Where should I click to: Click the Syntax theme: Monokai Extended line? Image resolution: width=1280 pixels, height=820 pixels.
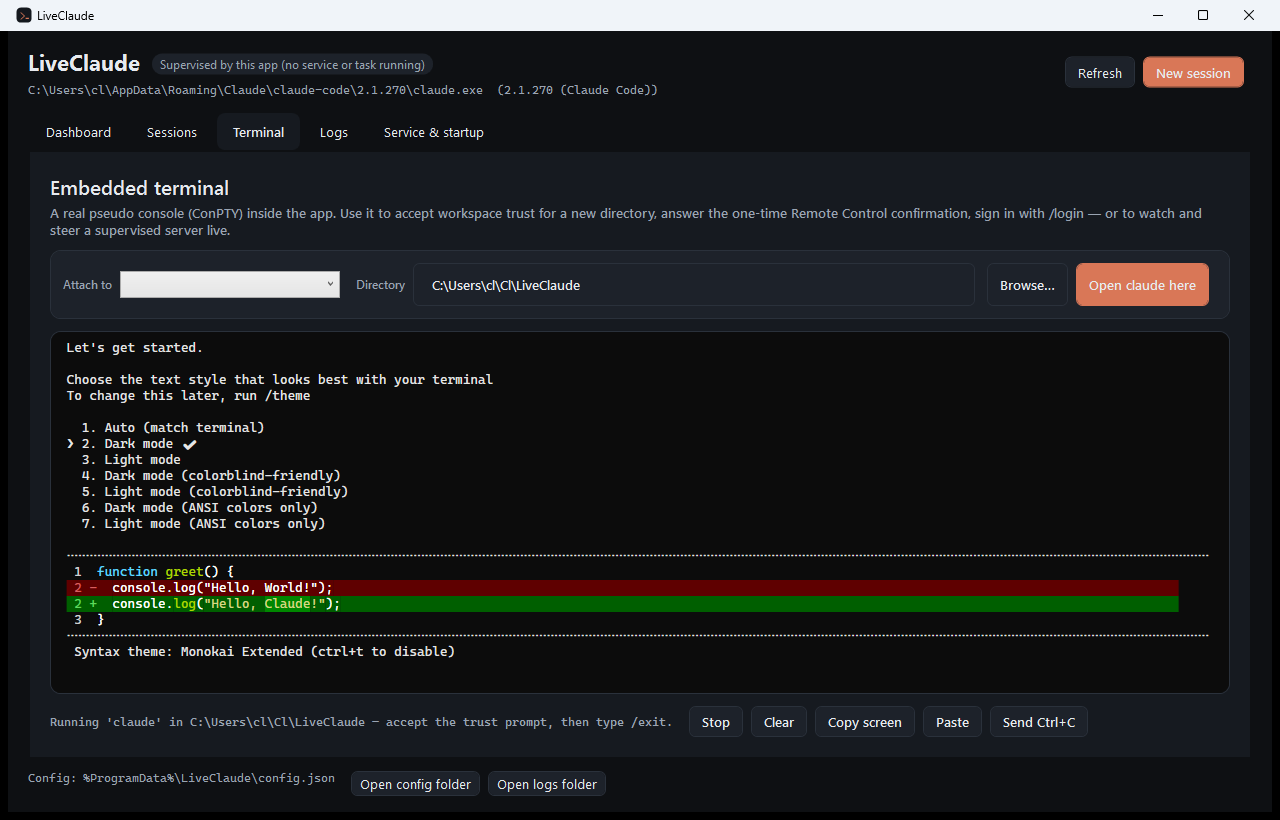(x=265, y=651)
